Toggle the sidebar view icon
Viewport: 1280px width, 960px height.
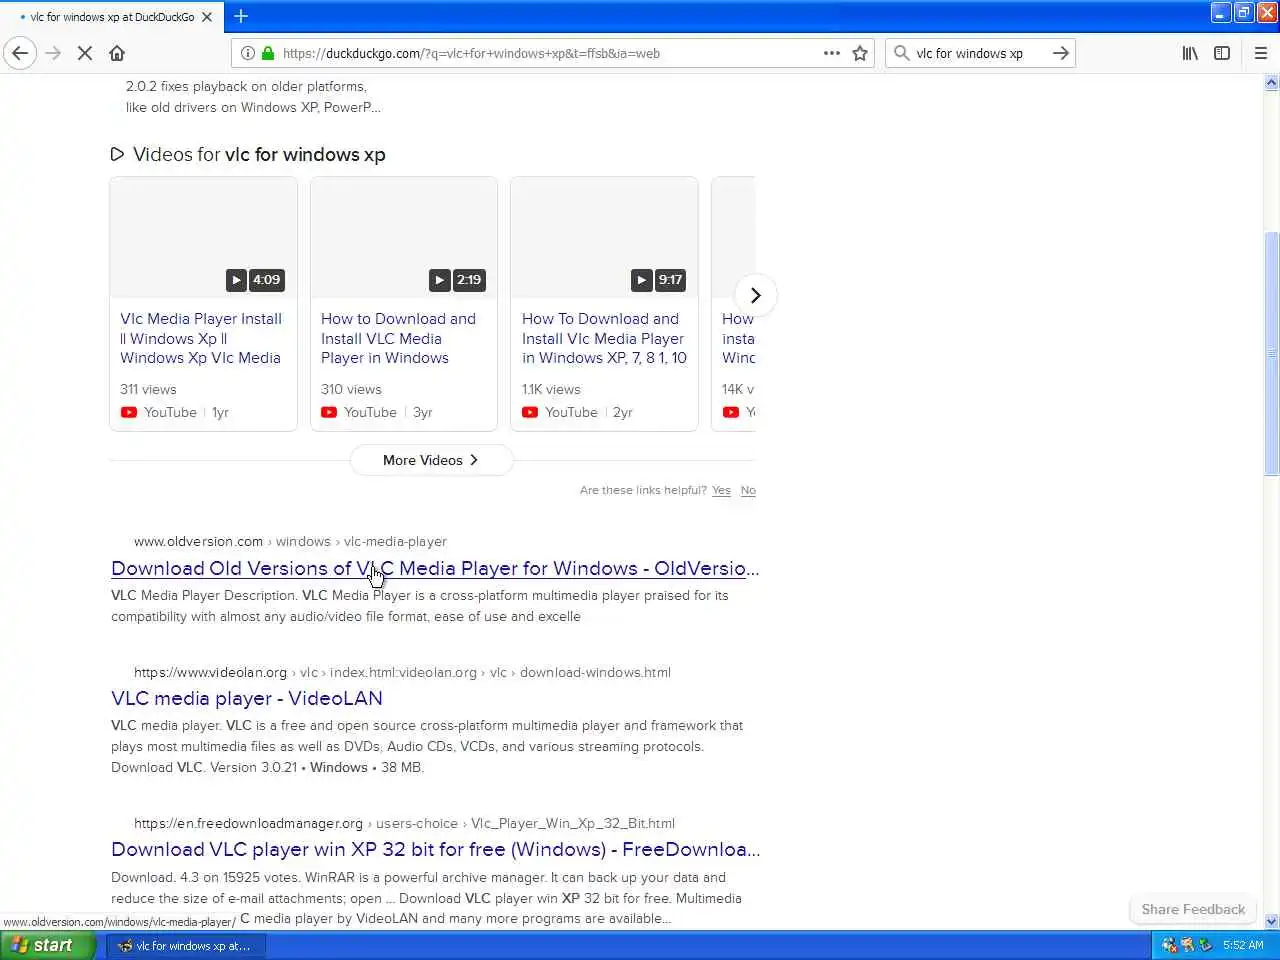click(x=1222, y=53)
